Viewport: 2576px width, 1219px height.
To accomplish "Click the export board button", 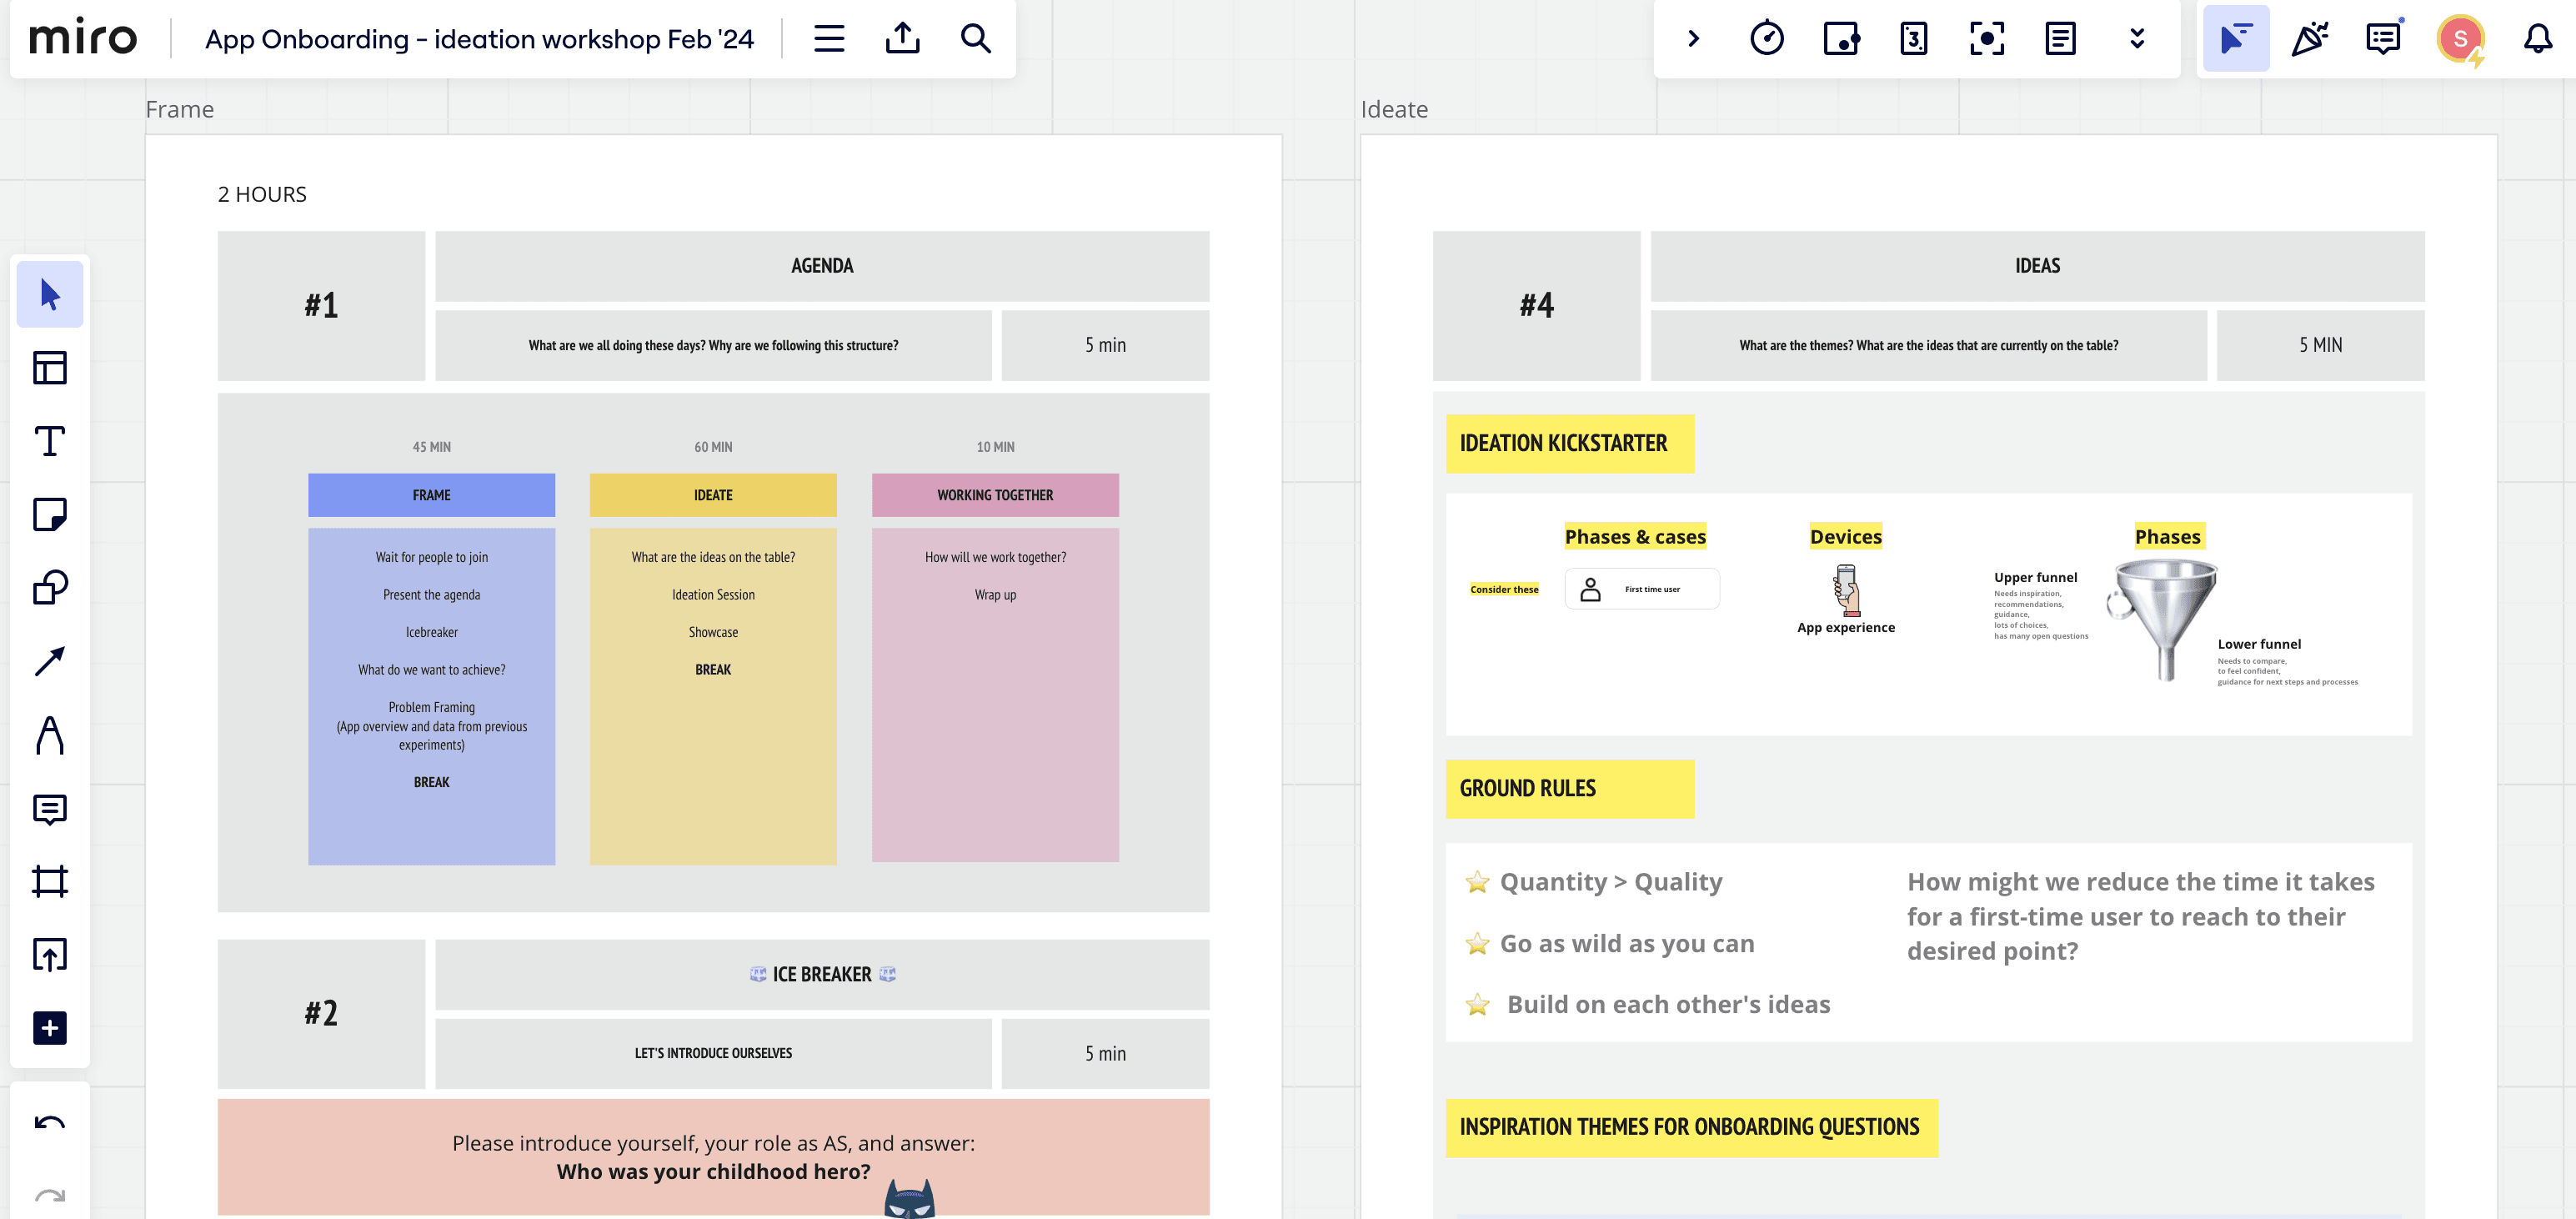I will tap(902, 39).
